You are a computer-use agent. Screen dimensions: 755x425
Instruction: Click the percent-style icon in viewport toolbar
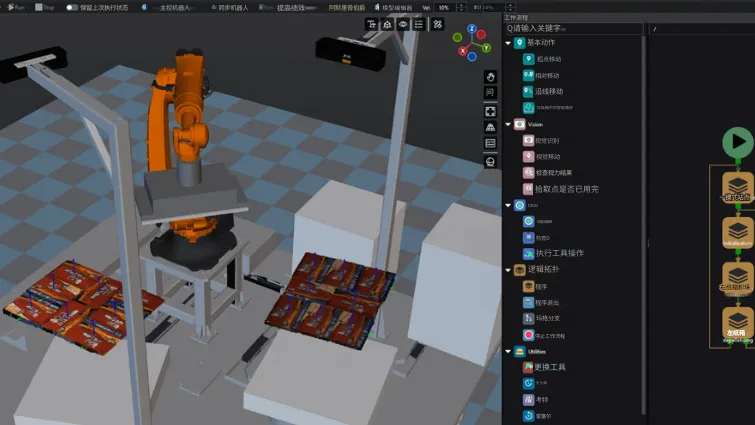[438, 25]
